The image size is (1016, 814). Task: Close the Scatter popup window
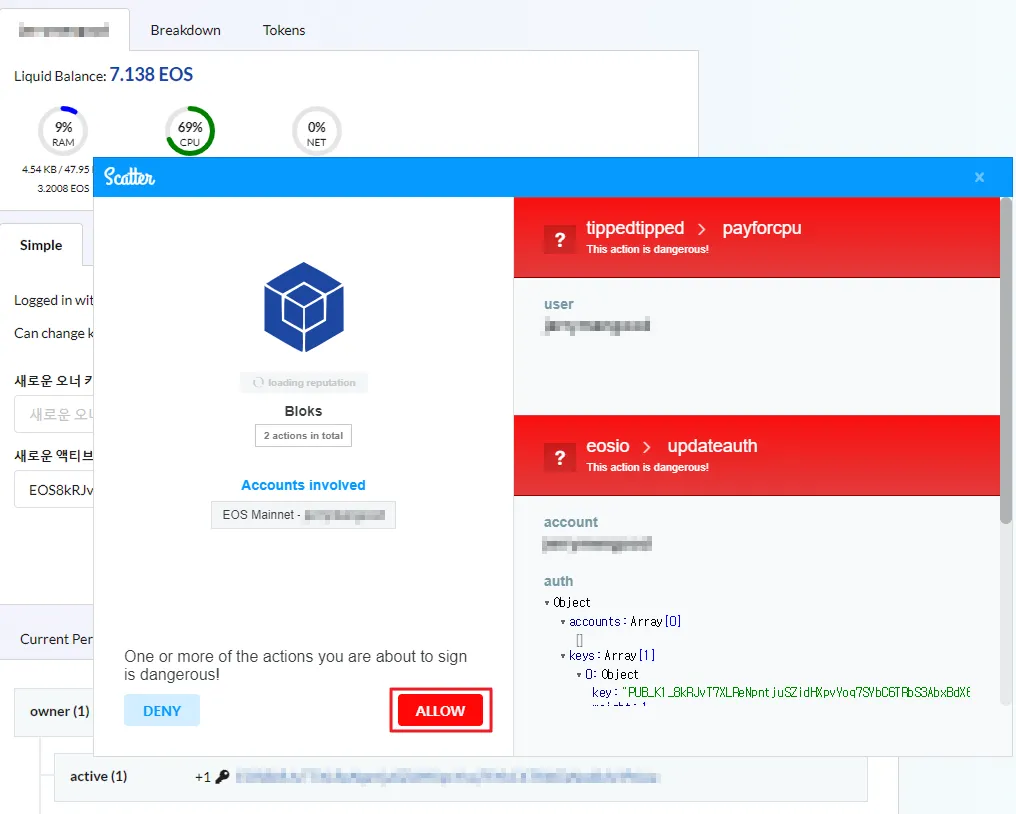coord(979,177)
